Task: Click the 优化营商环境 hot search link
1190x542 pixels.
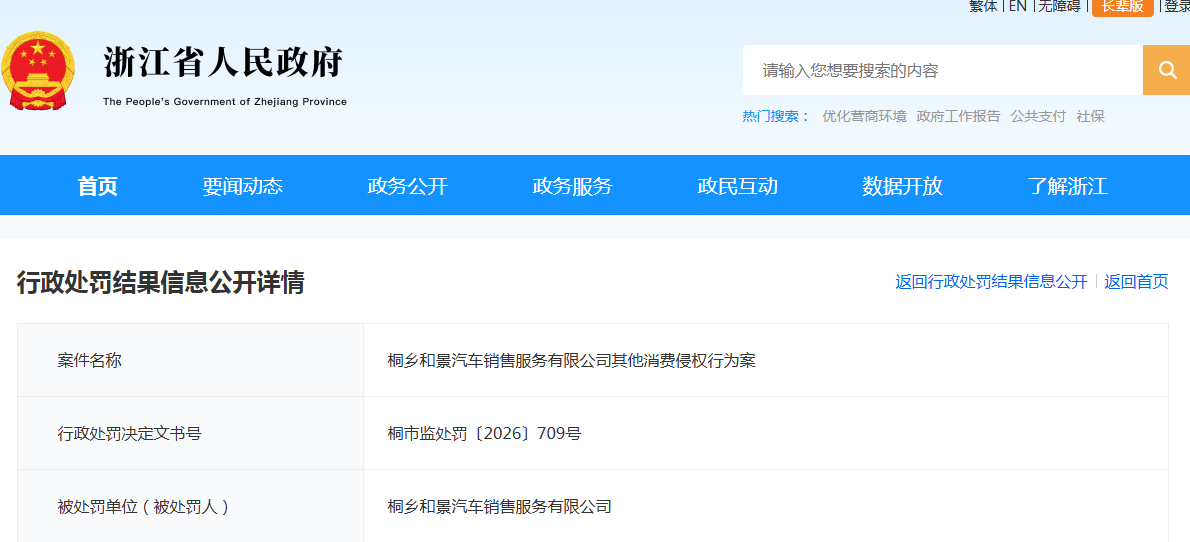Action: tap(864, 116)
